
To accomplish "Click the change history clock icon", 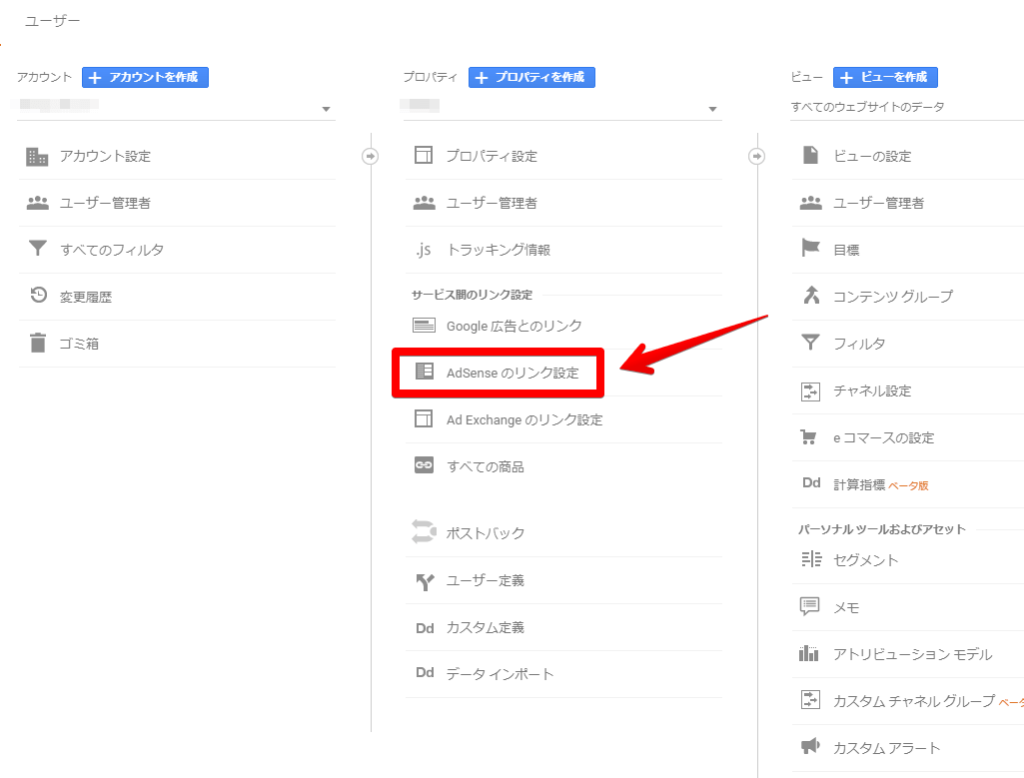I will click(37, 296).
